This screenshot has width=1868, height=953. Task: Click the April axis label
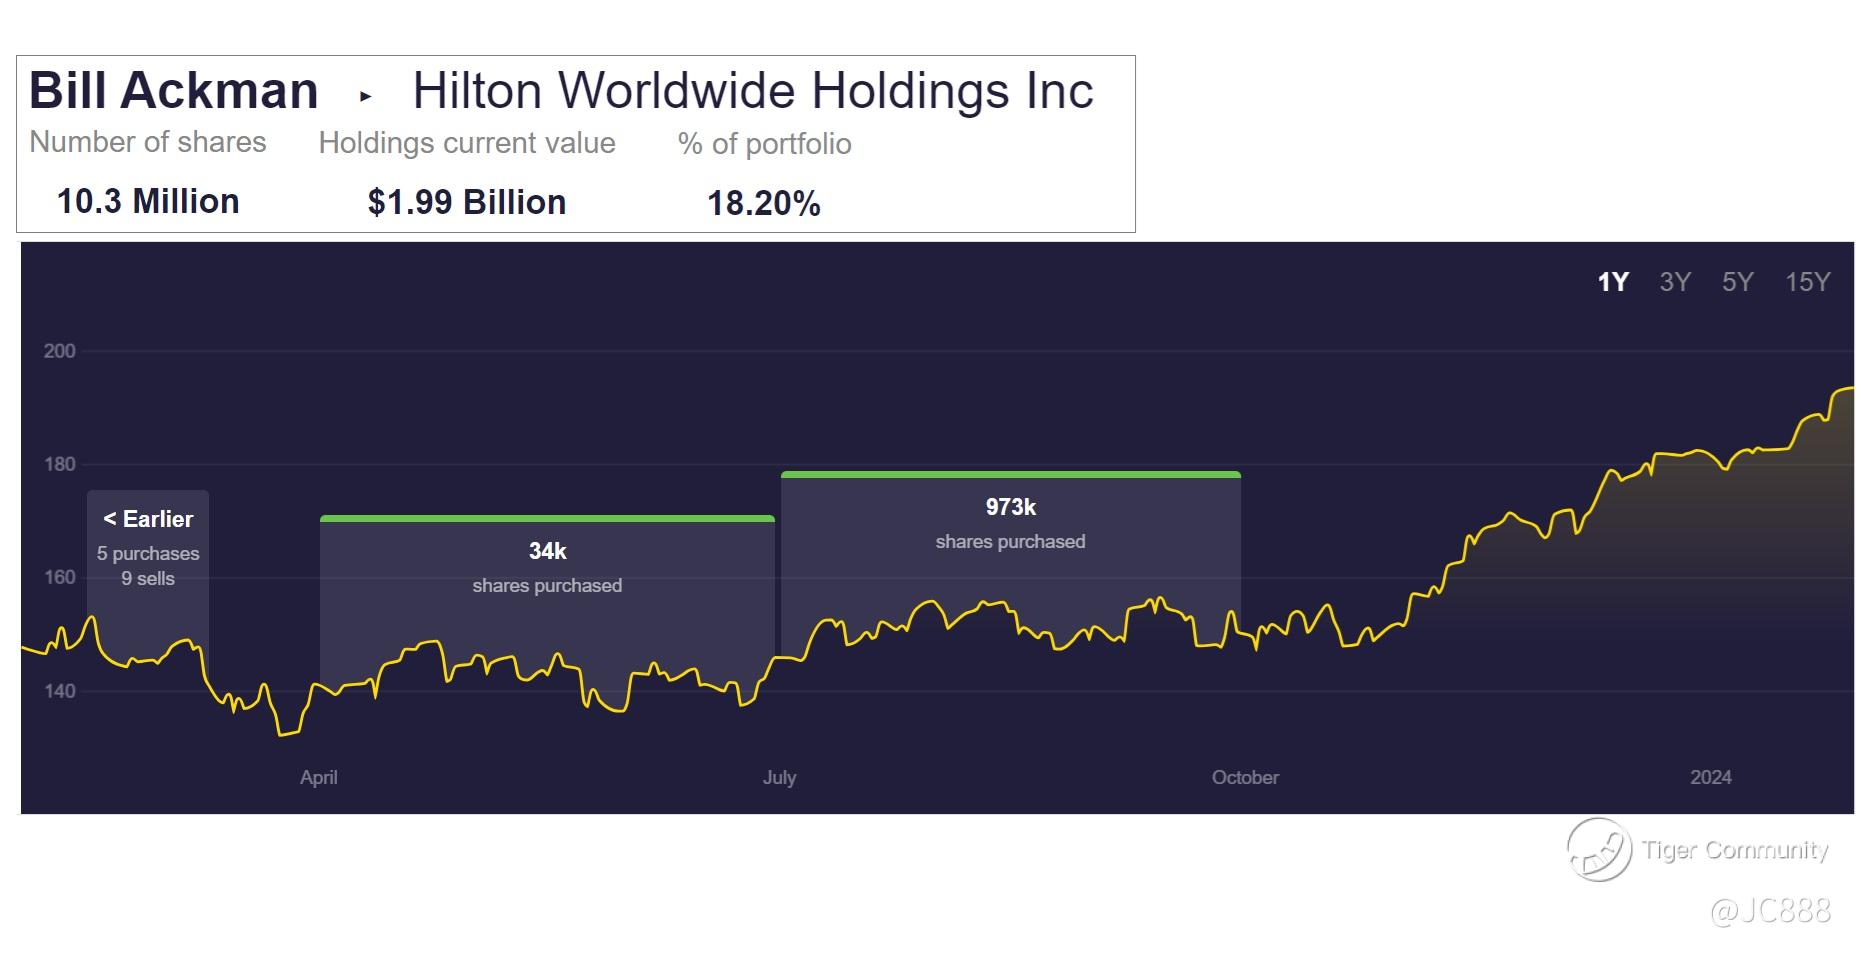318,777
